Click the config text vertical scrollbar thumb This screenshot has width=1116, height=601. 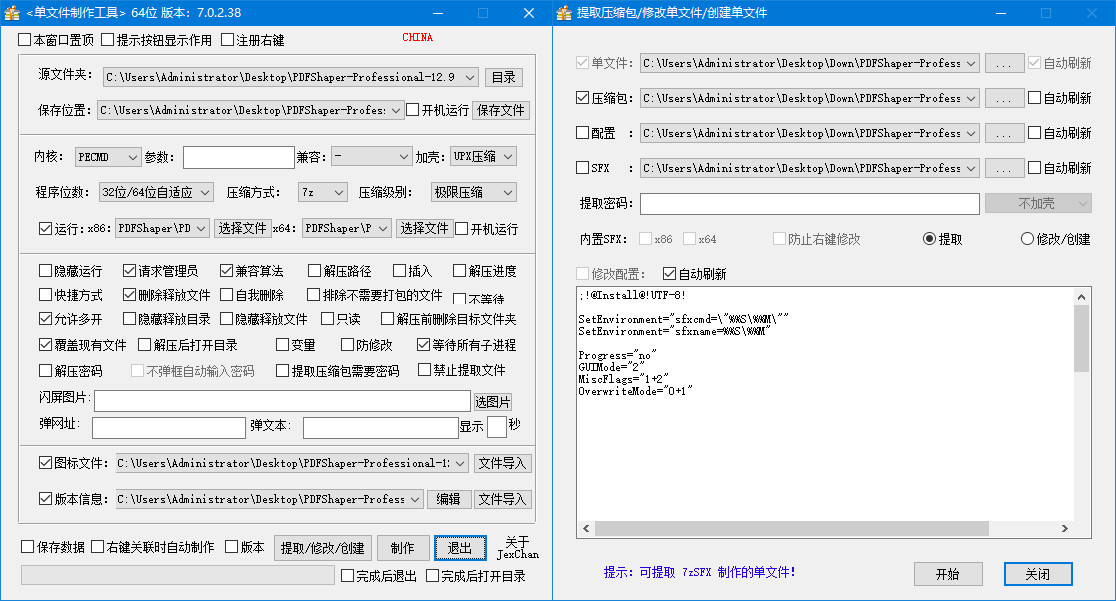click(1081, 339)
